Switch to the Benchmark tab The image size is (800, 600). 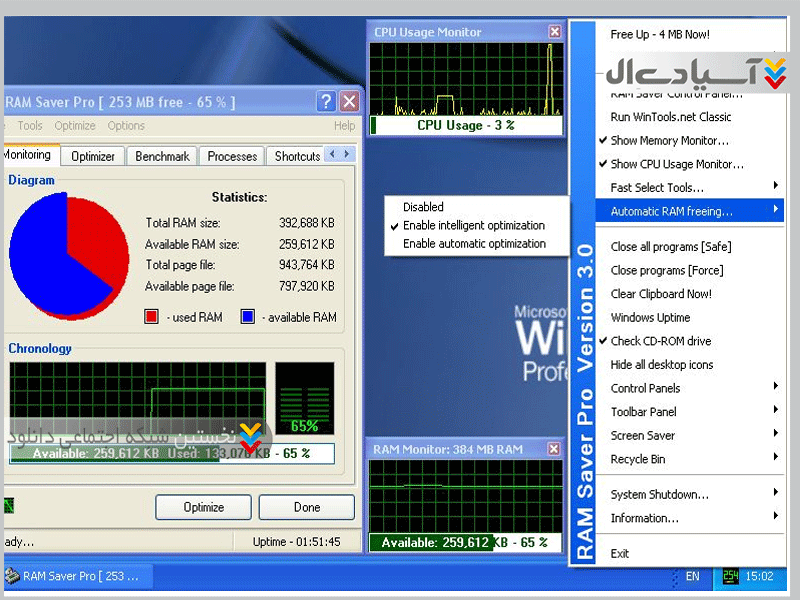(x=162, y=156)
